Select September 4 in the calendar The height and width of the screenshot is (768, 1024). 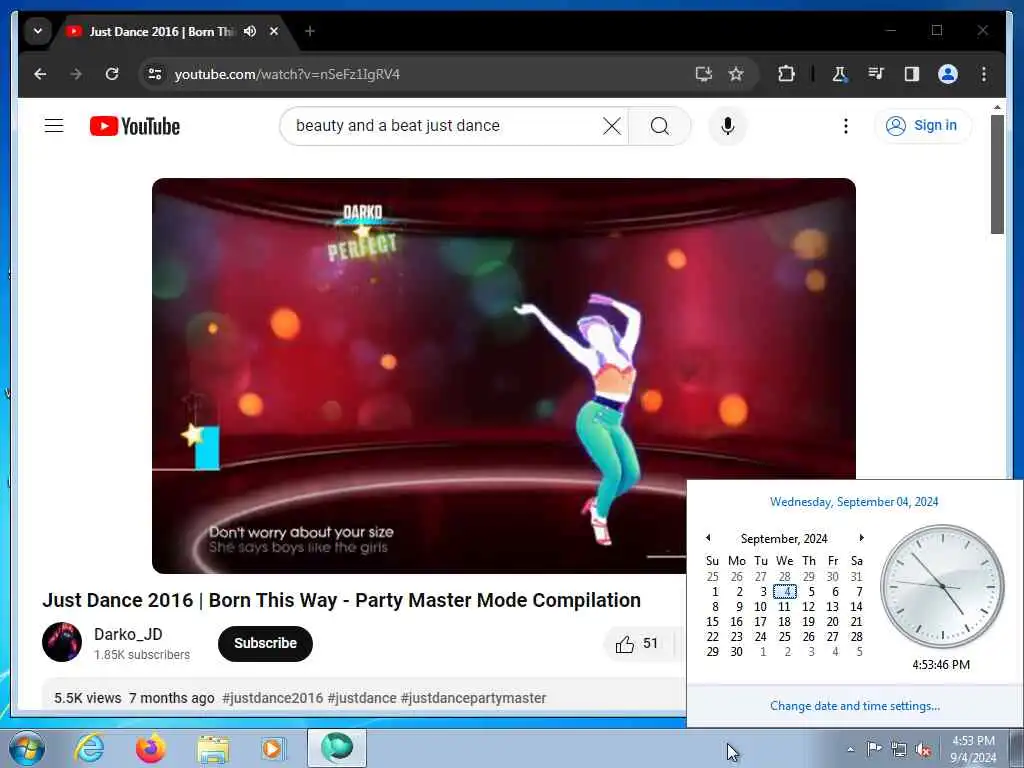[785, 592]
